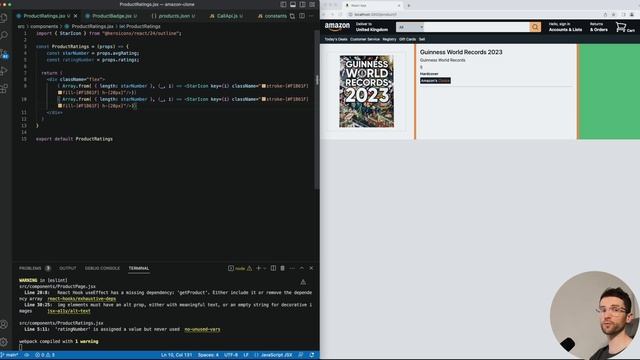Screen dimensions: 640x360
Task: Click orange search magnifier button
Action: (535, 27)
